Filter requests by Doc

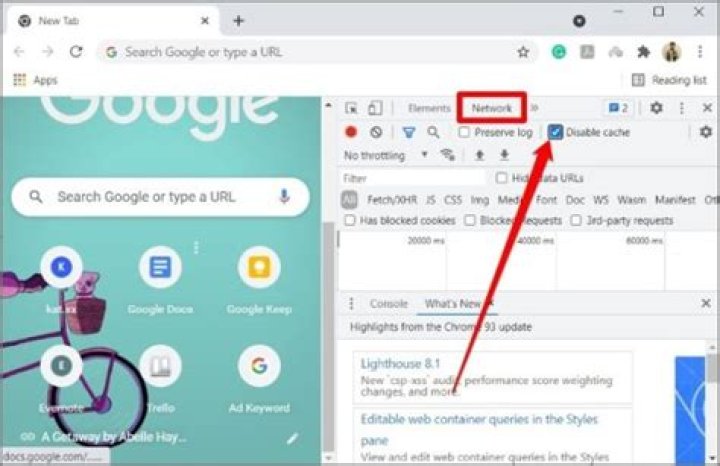(x=575, y=200)
